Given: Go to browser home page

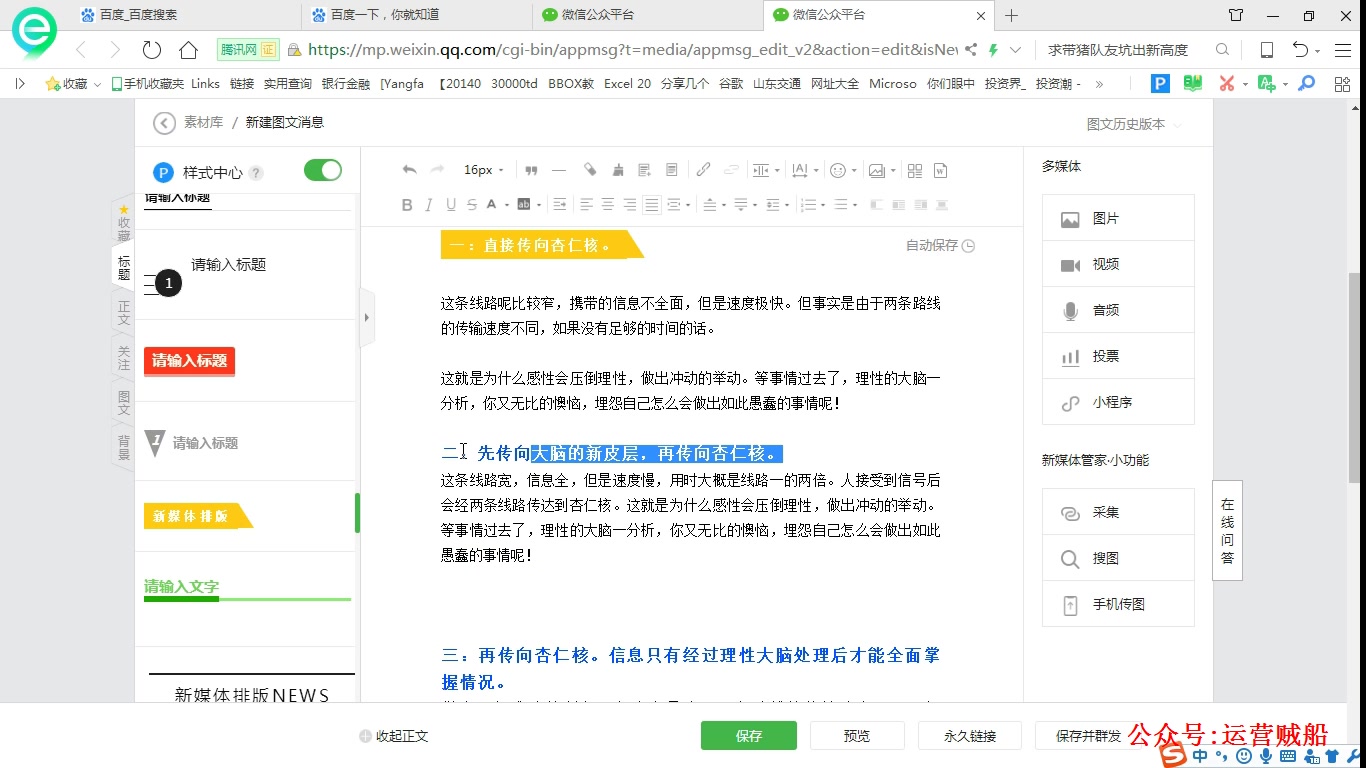Looking at the screenshot, I should 188,50.
